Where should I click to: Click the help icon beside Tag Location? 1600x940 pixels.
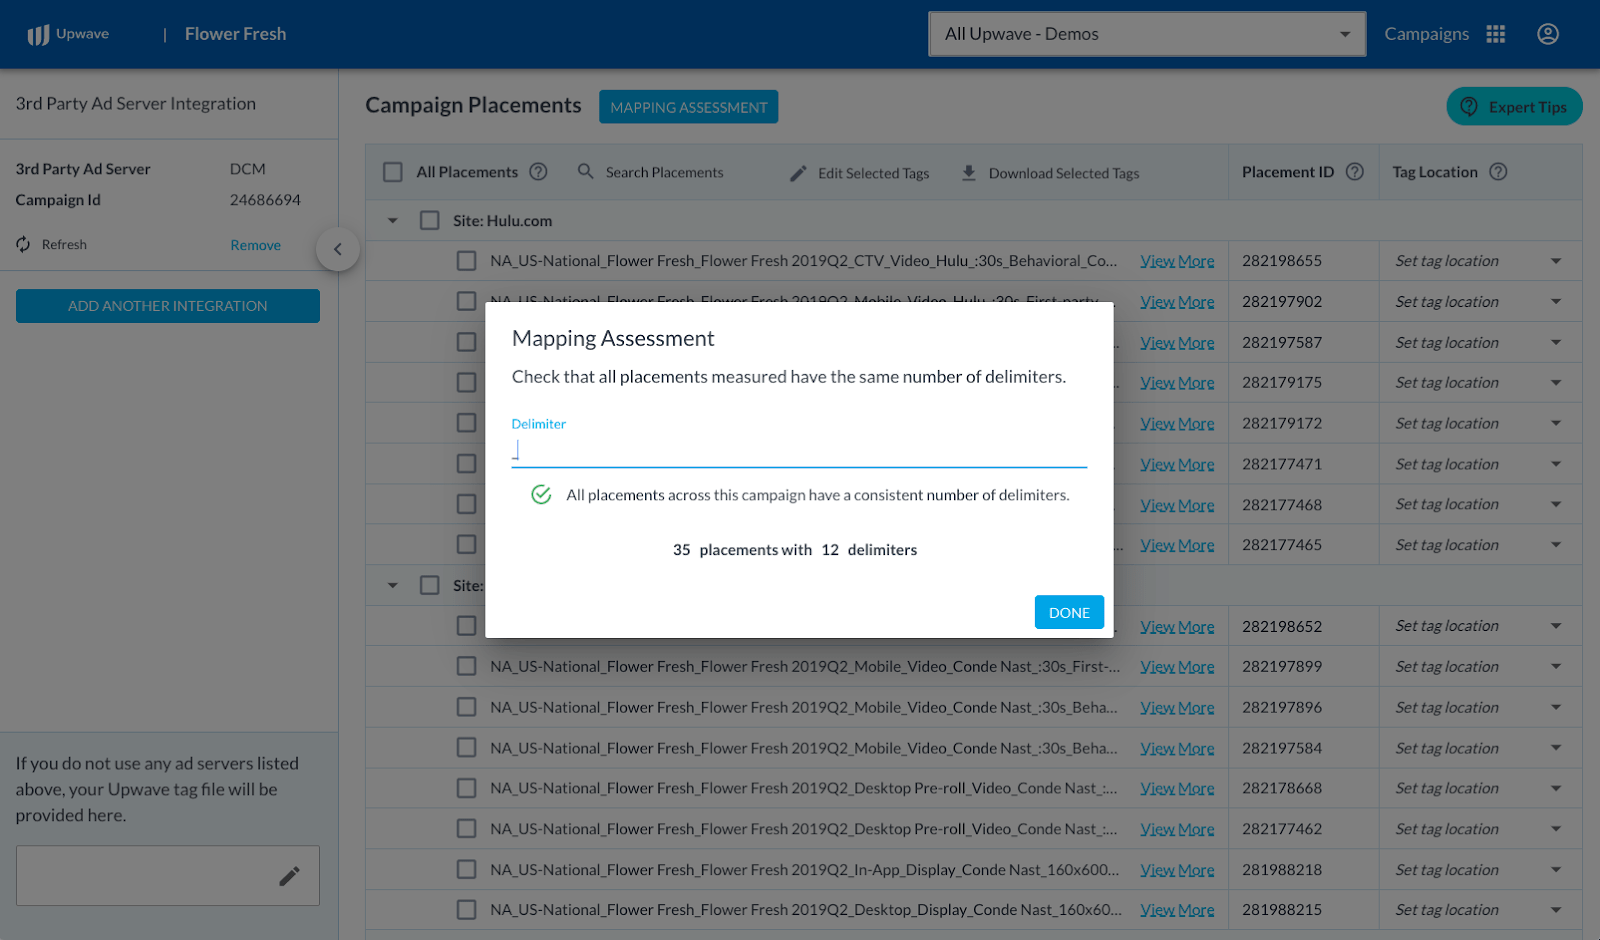(x=1497, y=172)
